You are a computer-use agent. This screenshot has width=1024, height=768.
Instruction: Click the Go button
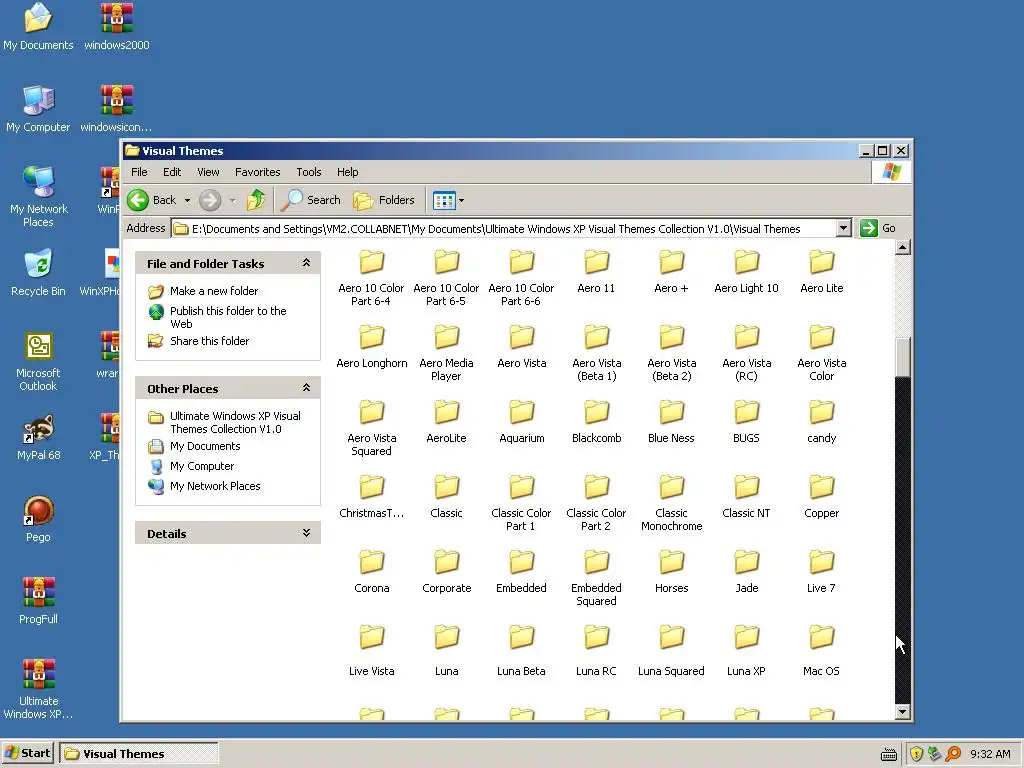click(x=878, y=228)
